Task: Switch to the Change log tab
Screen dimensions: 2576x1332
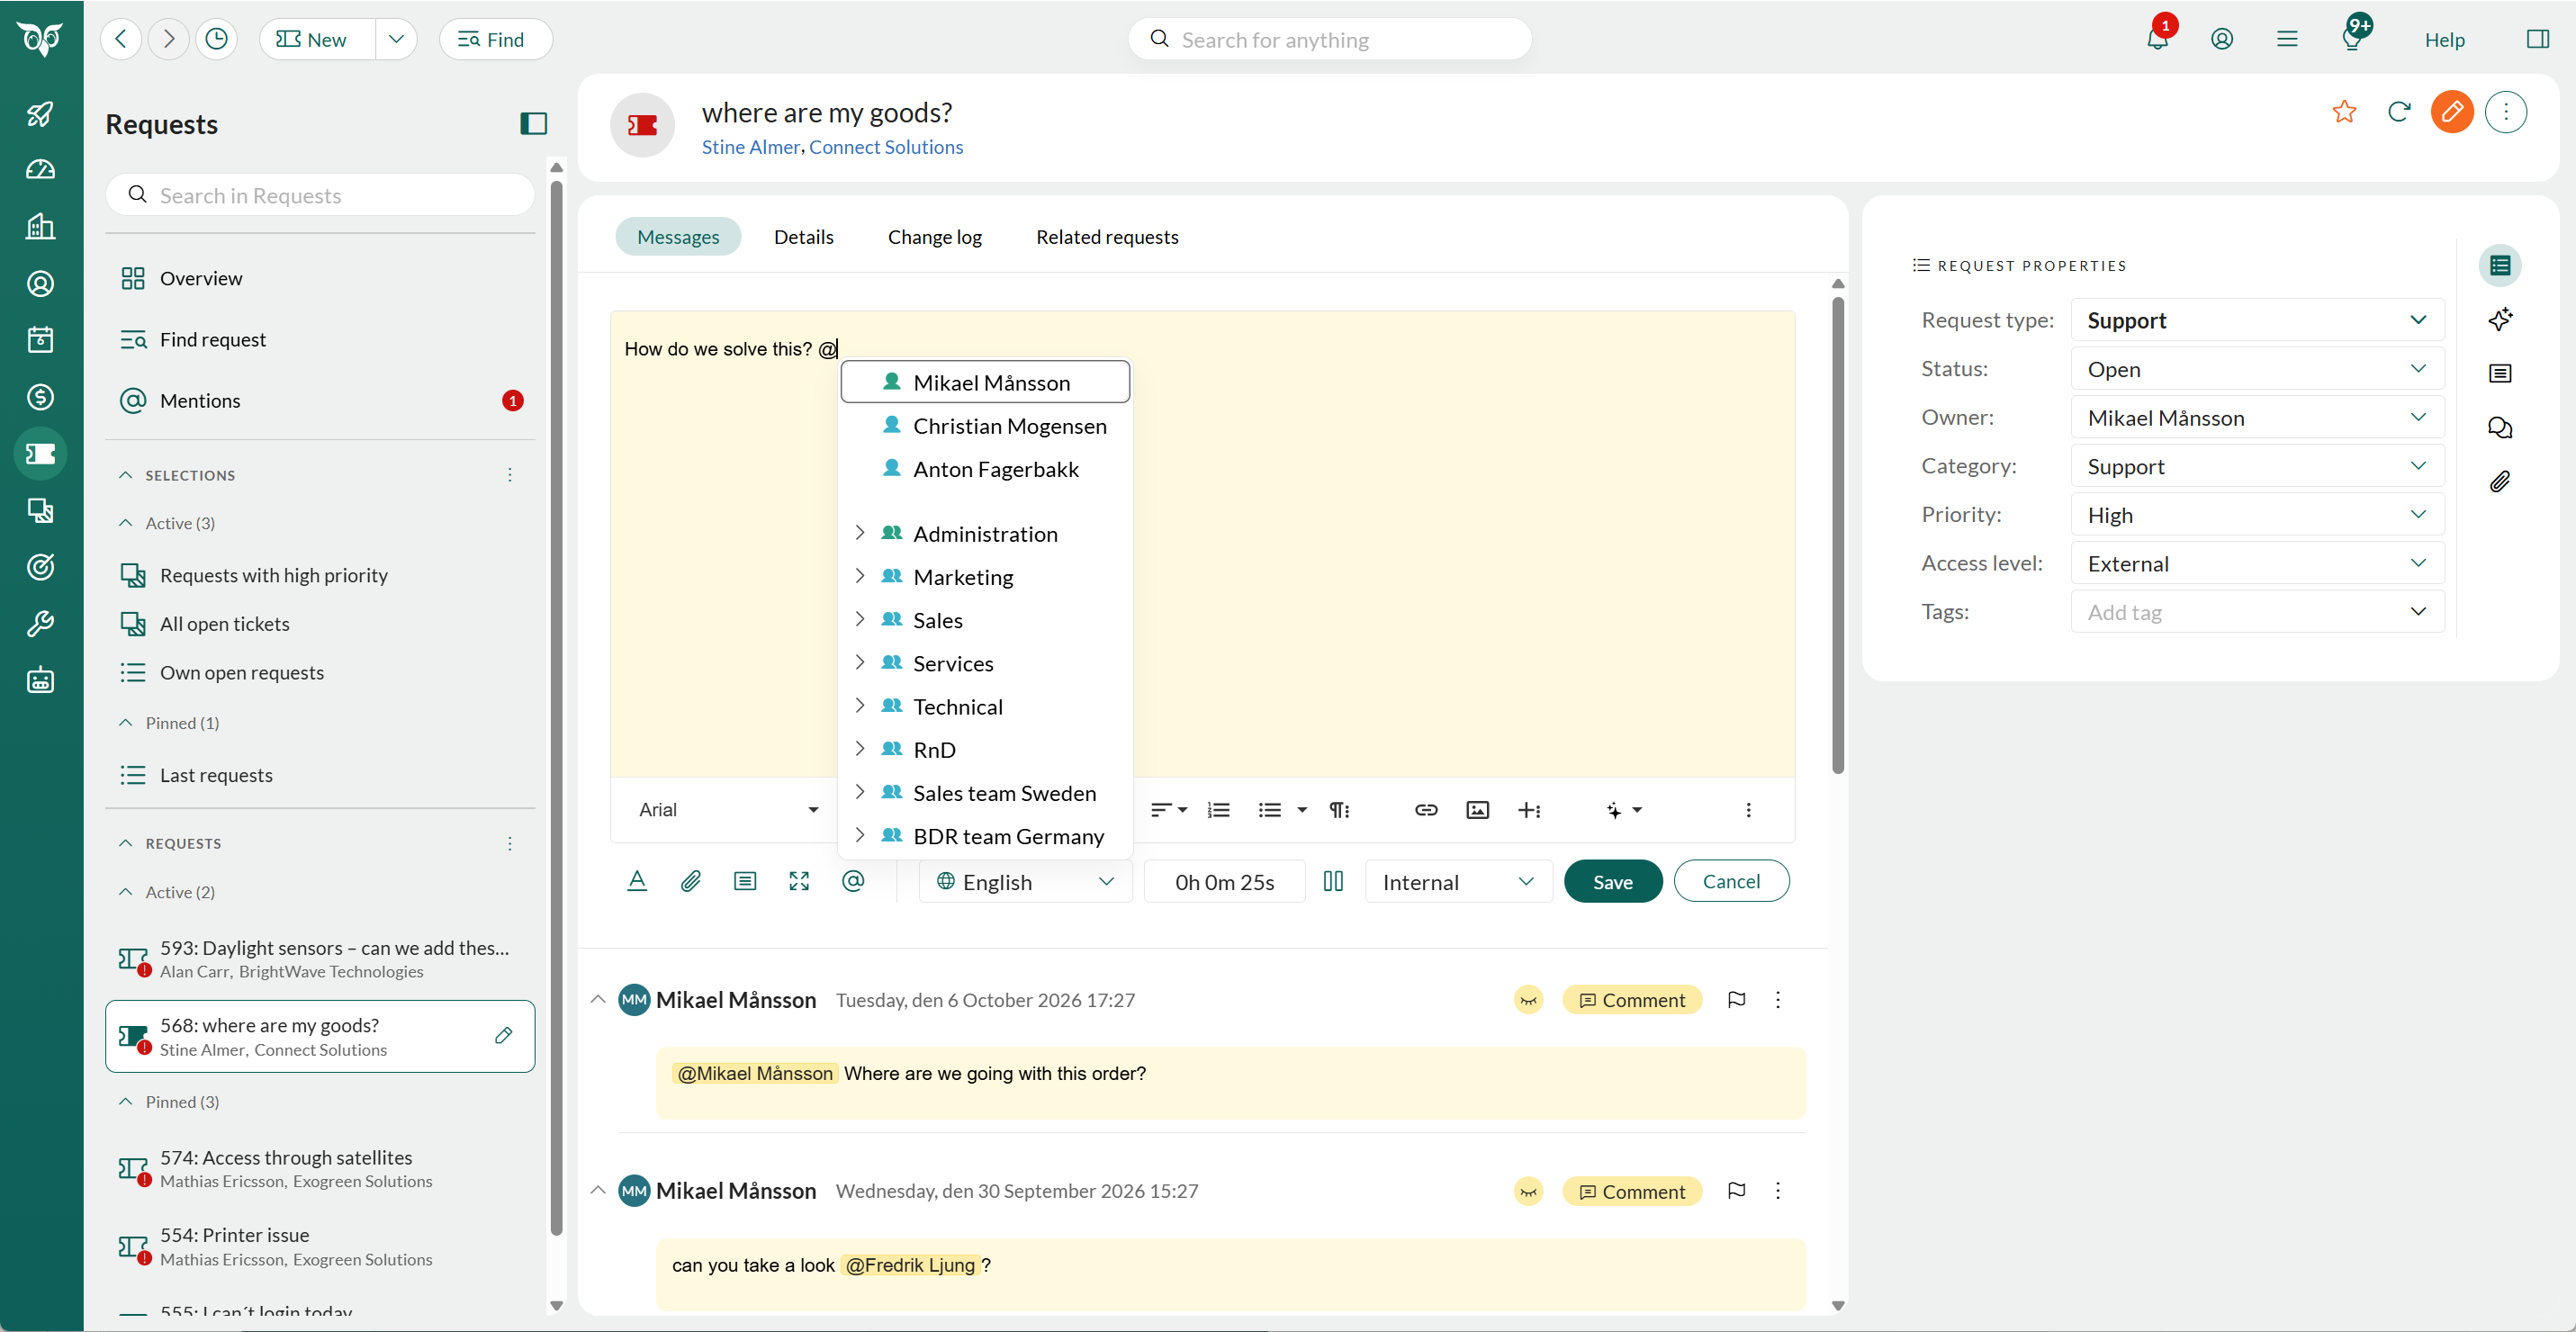Action: [934, 237]
